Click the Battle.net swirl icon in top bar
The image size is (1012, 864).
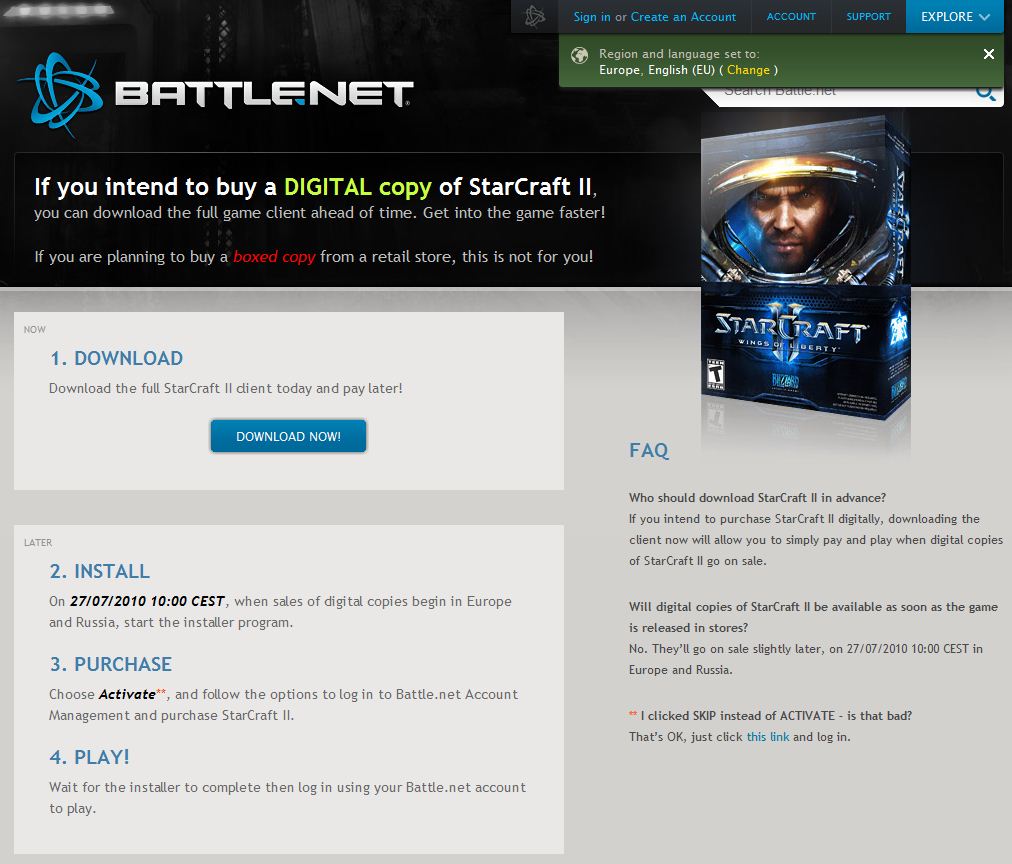(535, 16)
